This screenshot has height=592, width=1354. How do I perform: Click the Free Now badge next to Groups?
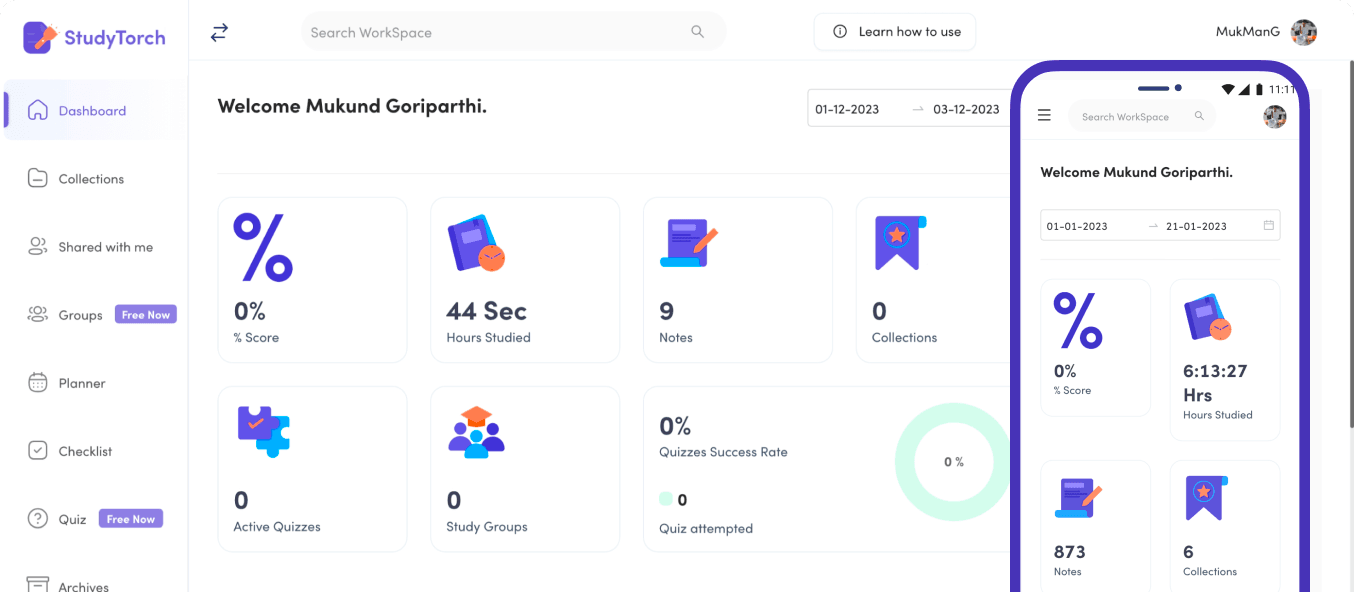click(x=146, y=315)
